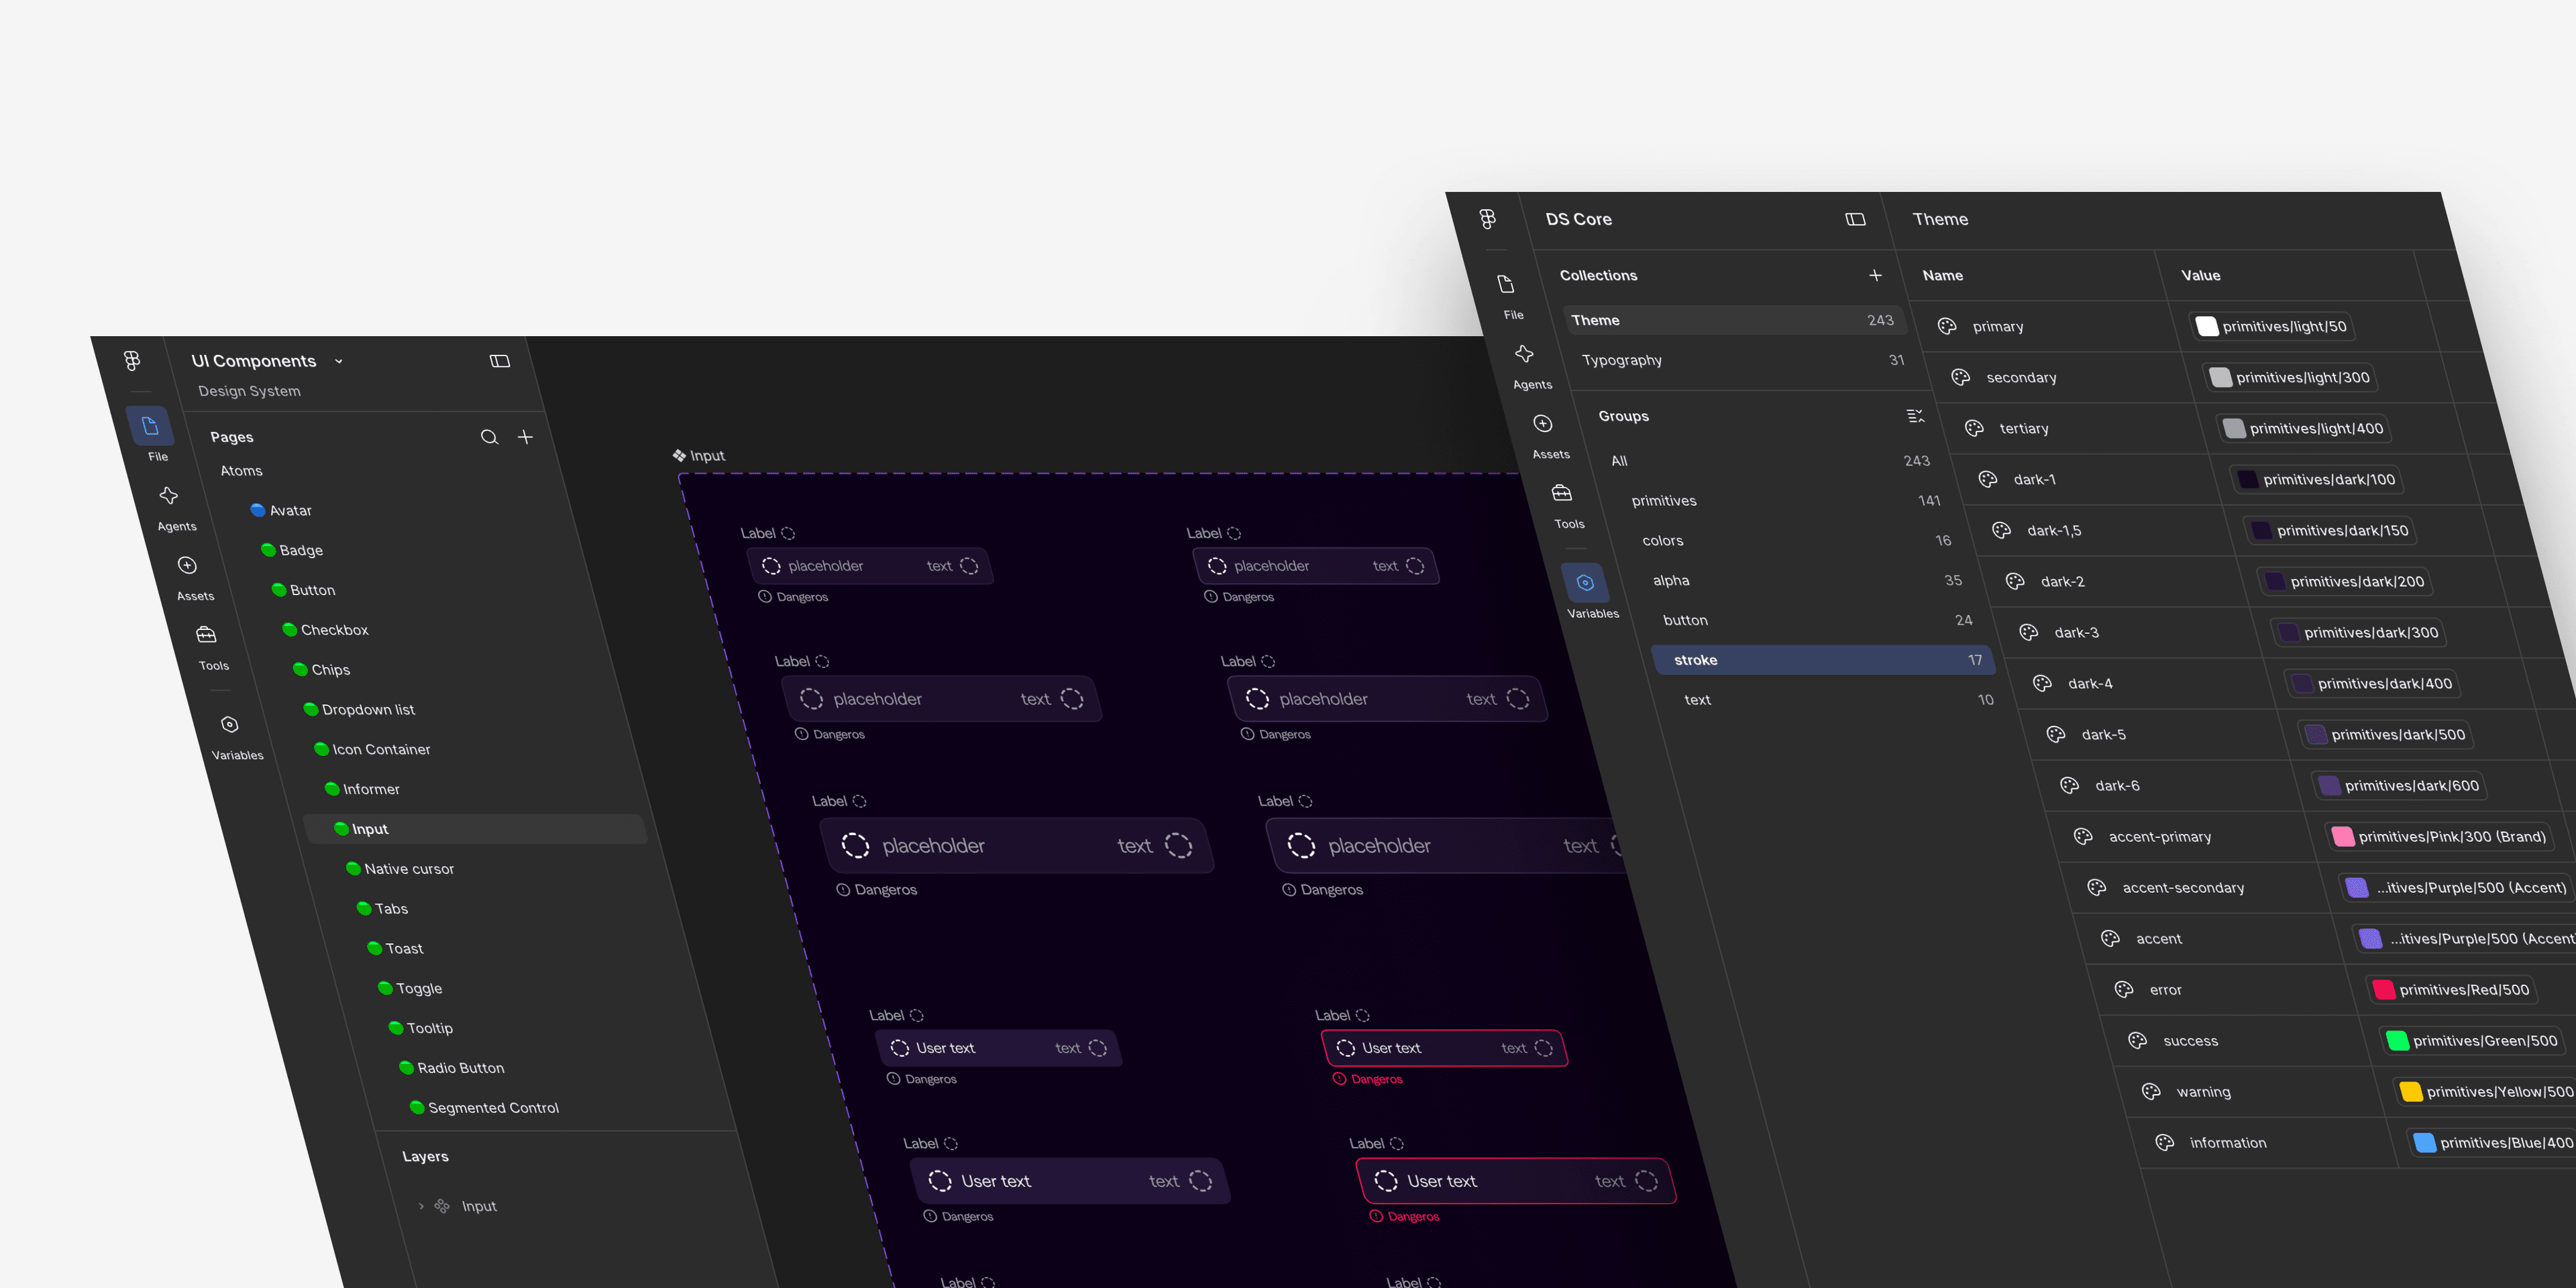Click component icon beside Input frame title
The height and width of the screenshot is (1288, 2576).
coord(680,455)
